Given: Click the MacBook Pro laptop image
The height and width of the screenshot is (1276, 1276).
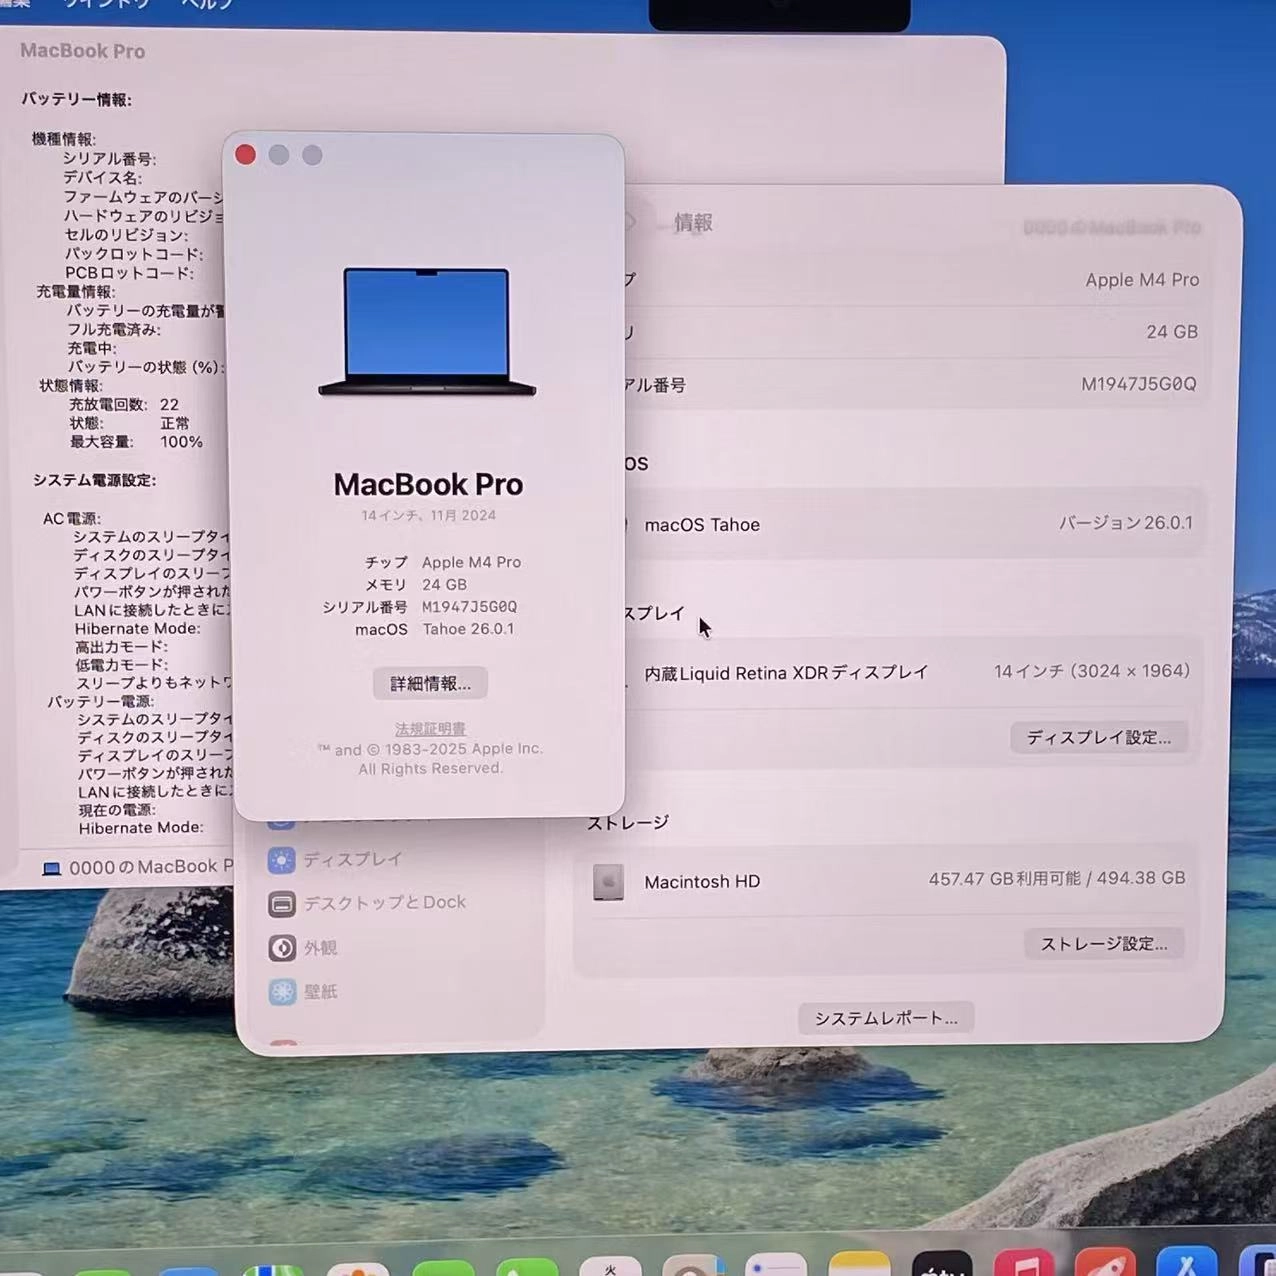Looking at the screenshot, I should [x=427, y=331].
